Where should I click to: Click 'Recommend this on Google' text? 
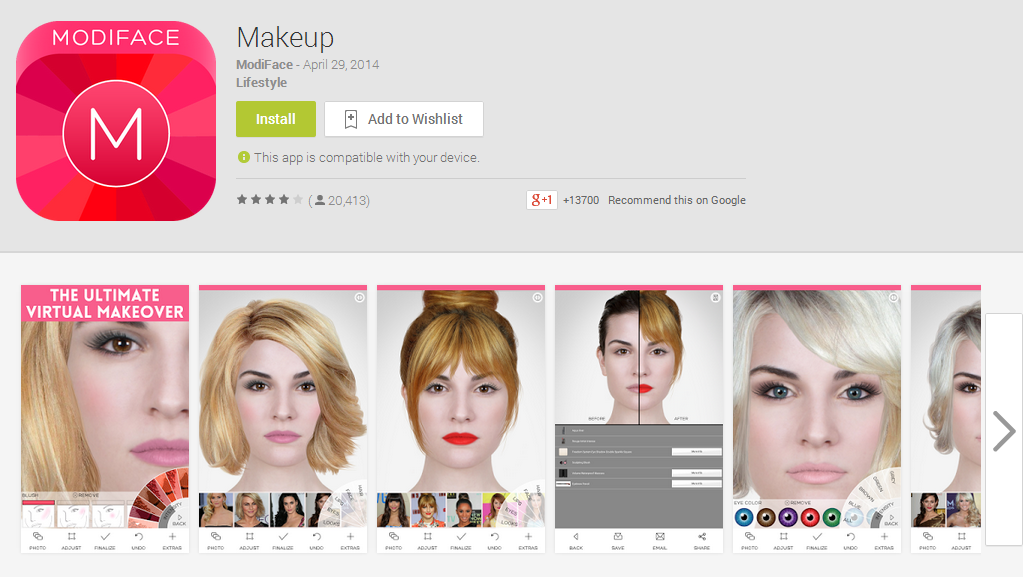(677, 200)
